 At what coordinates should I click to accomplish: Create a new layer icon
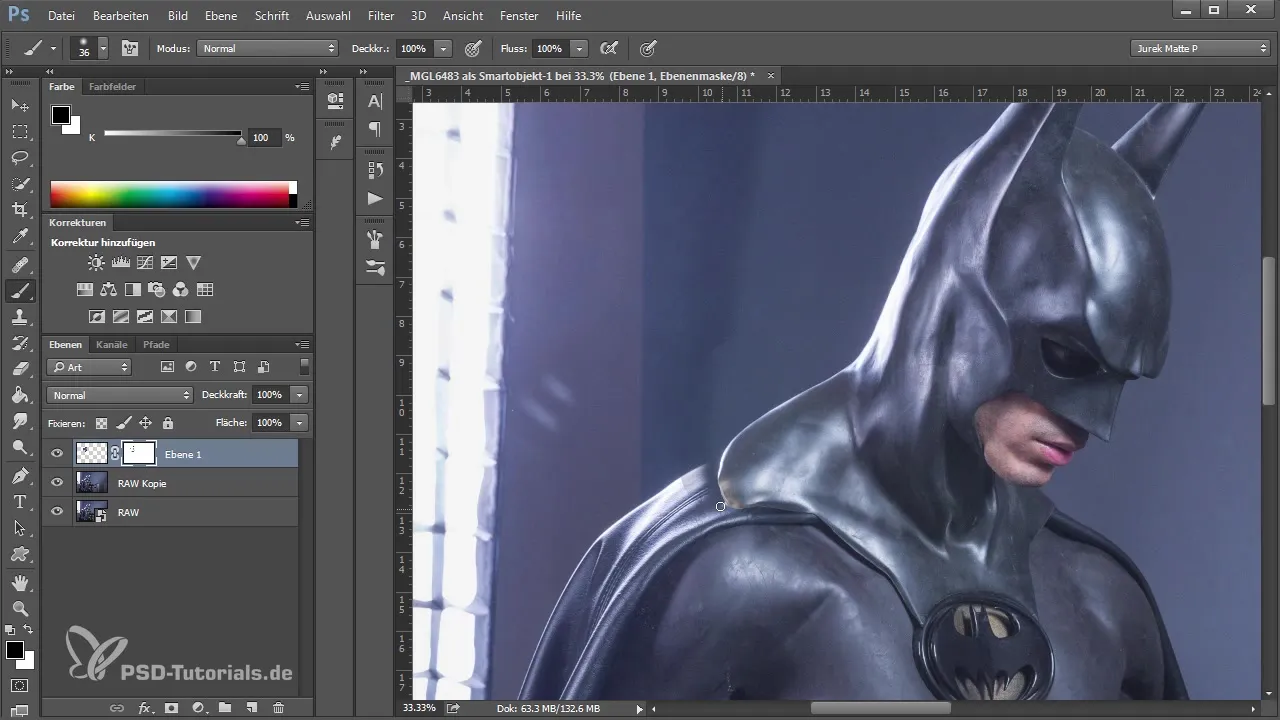coord(252,708)
